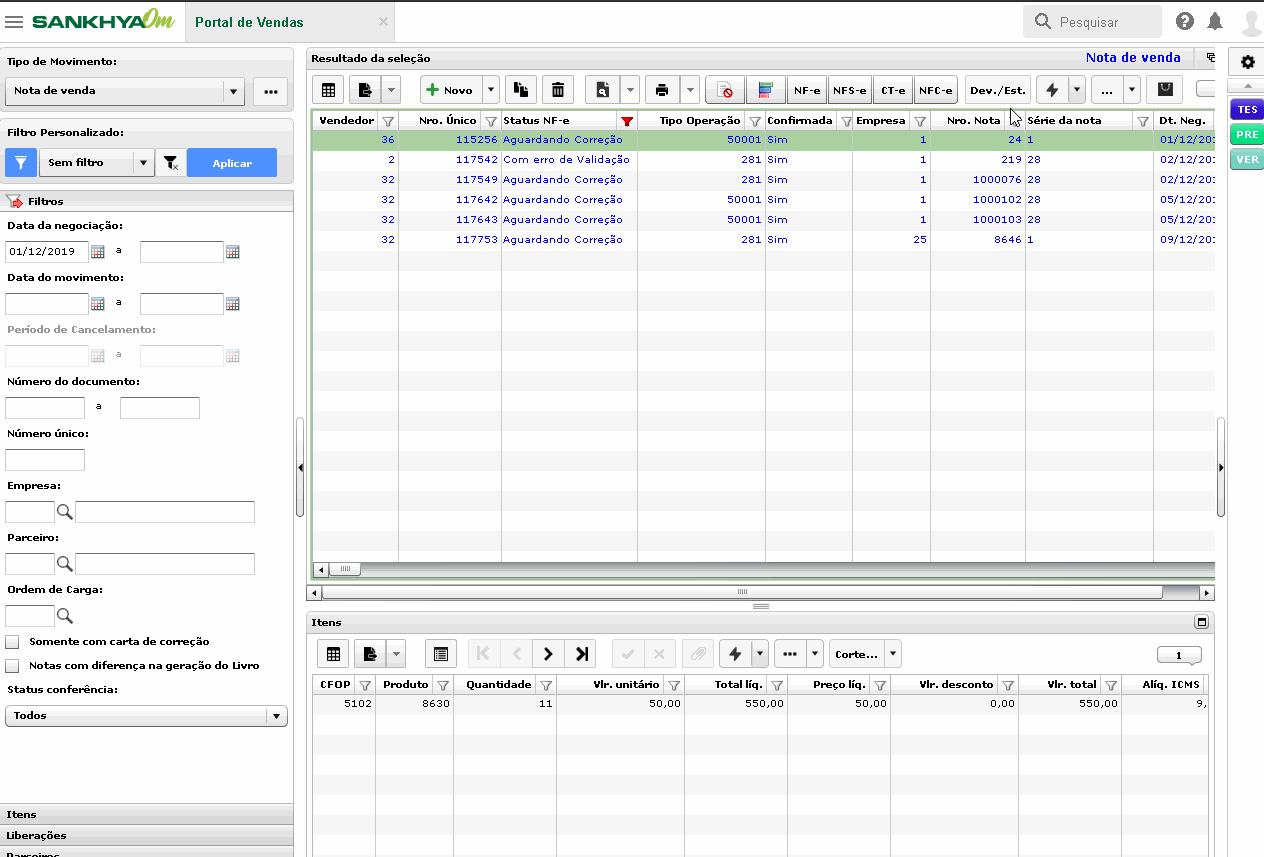Jump to last item in Itens toolbar
Screen dimensions: 1264x857
click(581, 654)
